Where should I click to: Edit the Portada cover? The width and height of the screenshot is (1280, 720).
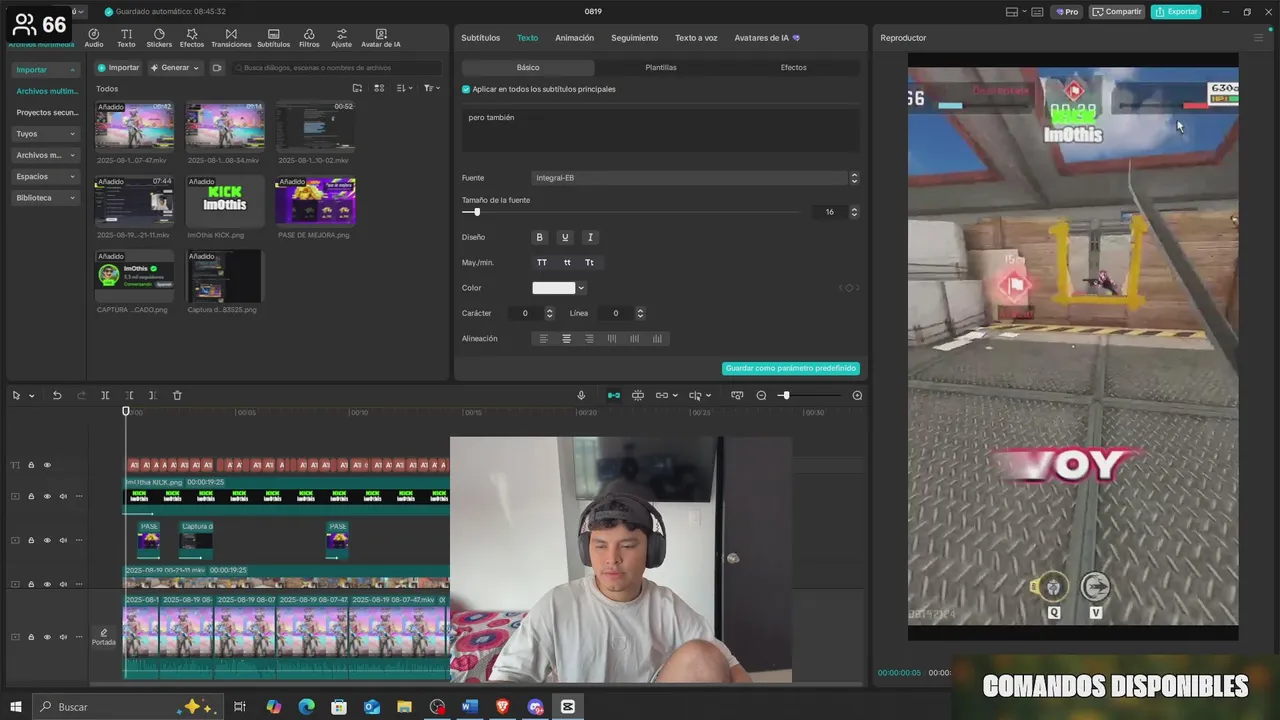(104, 637)
